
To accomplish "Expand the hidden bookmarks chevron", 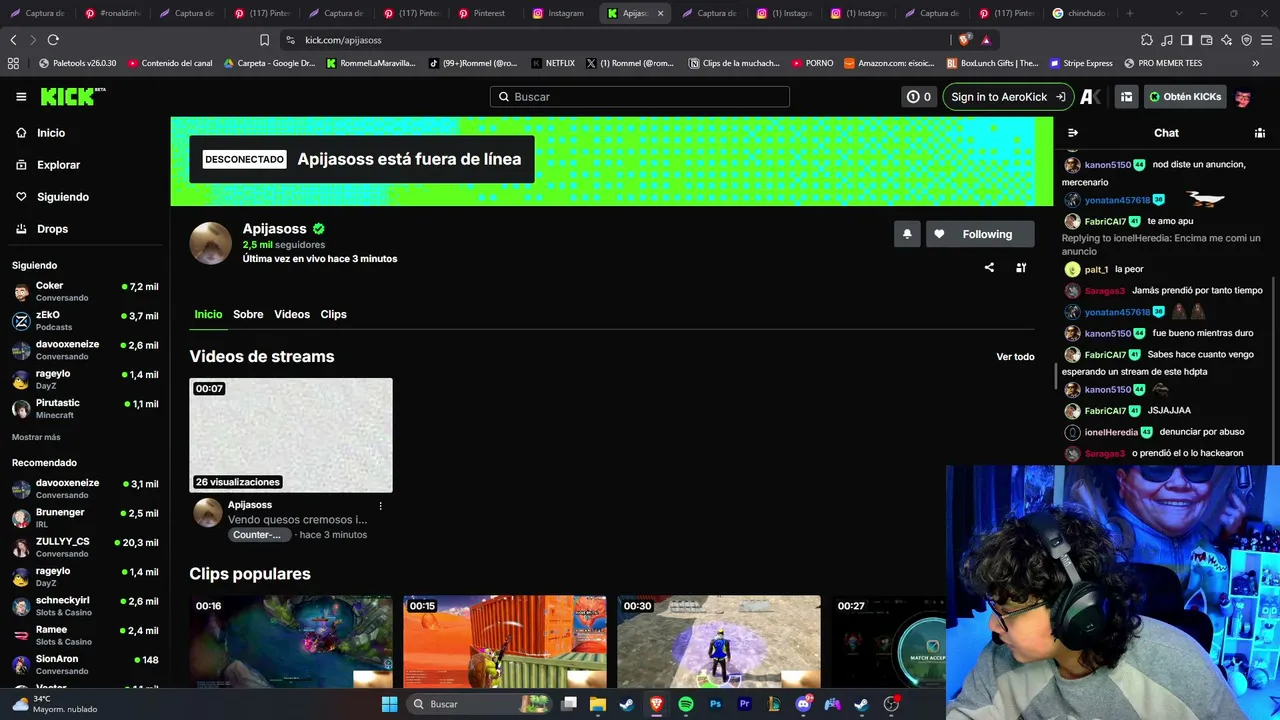I will 1256,63.
